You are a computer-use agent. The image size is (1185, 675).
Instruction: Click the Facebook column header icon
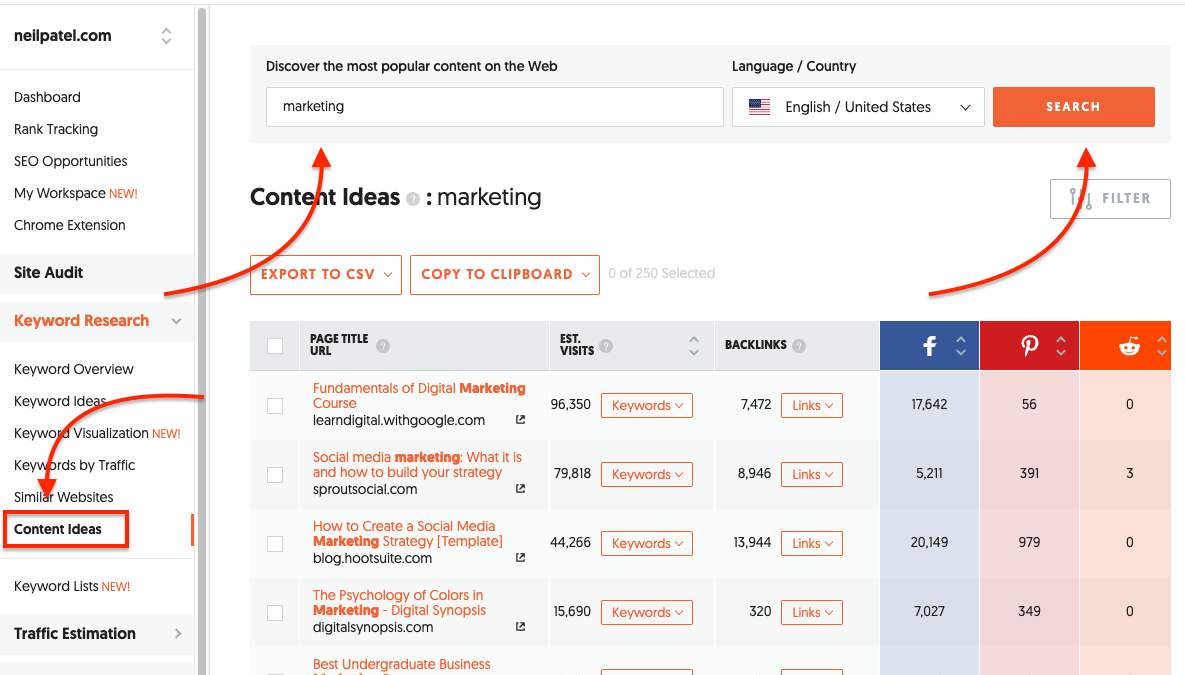pyautogui.click(x=929, y=346)
